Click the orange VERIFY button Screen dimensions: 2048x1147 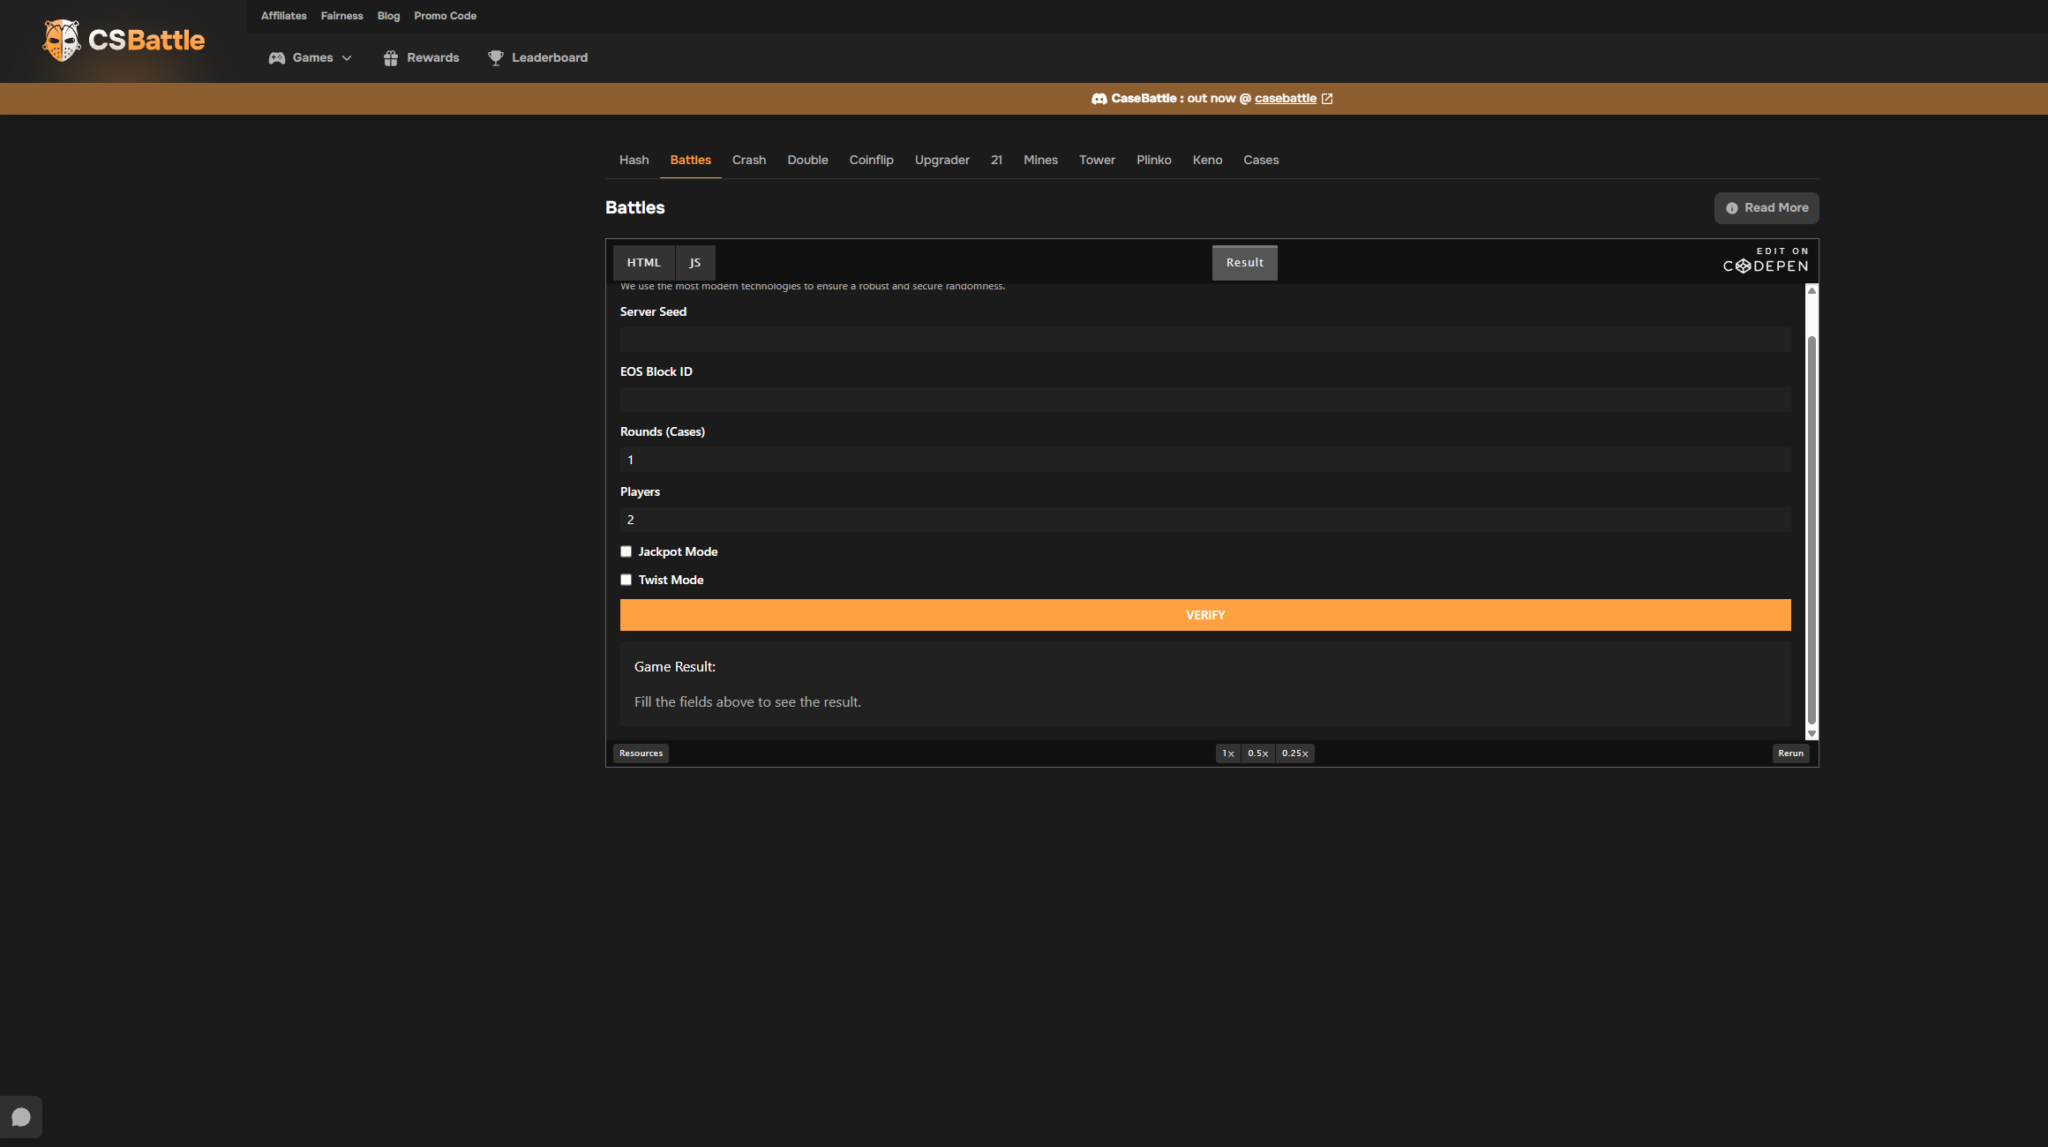tap(1205, 615)
